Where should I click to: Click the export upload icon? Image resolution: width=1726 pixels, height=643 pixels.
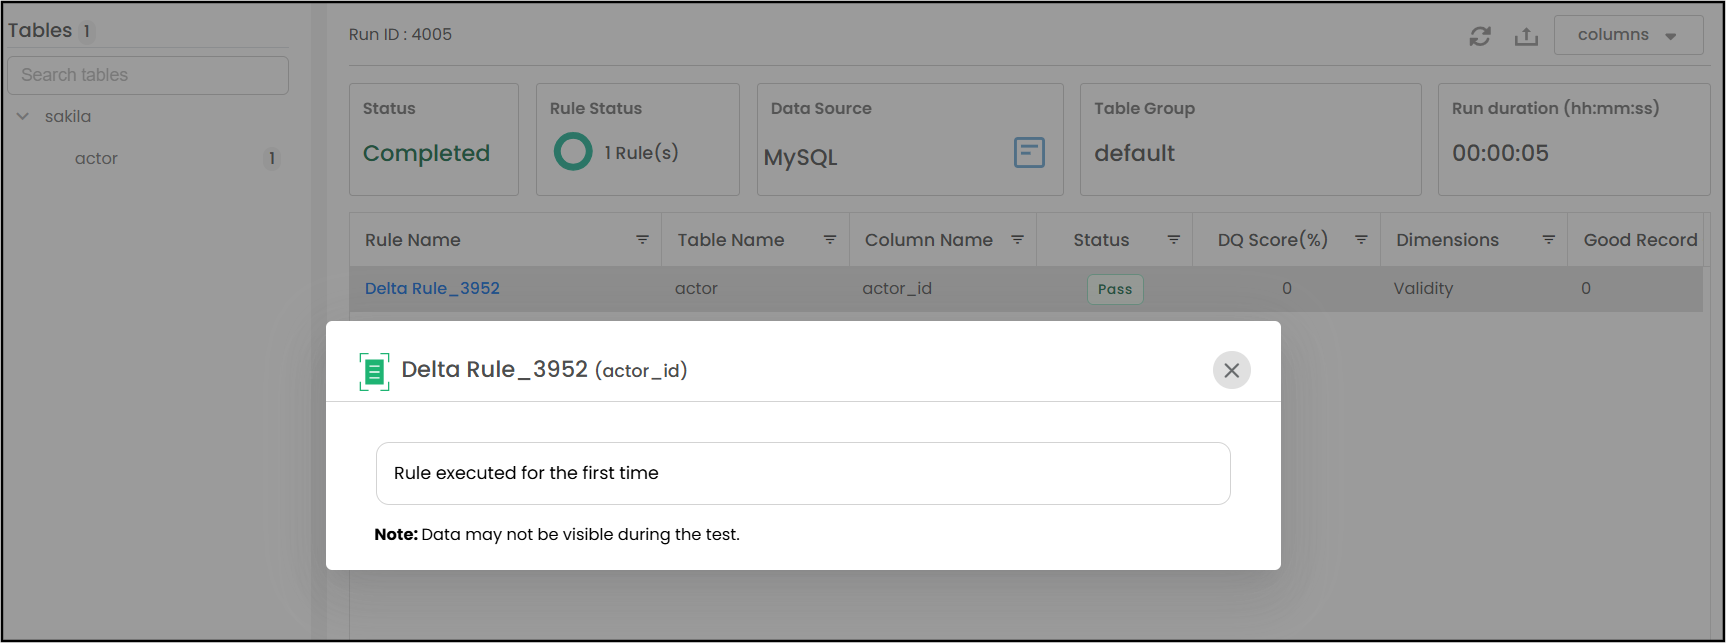point(1526,36)
